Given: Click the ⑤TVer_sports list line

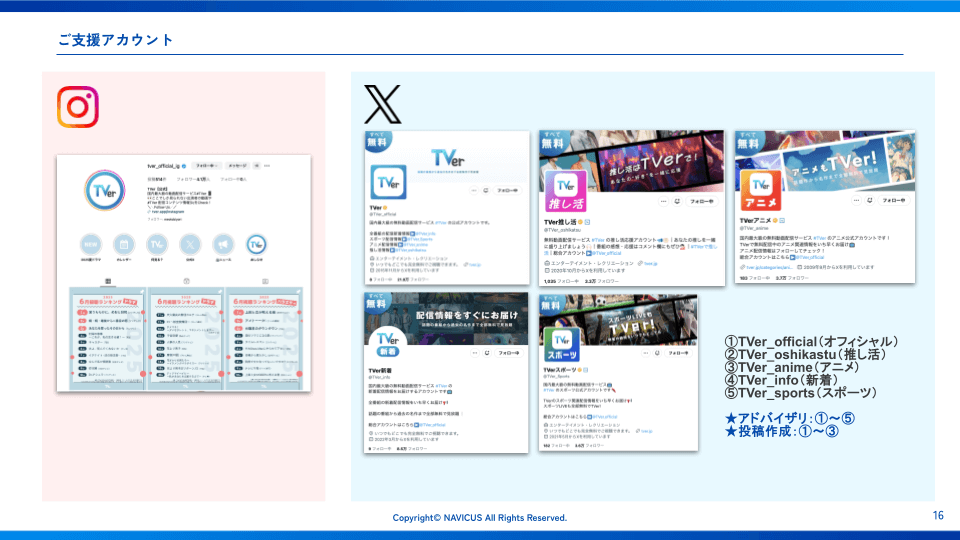Looking at the screenshot, I should (800, 393).
